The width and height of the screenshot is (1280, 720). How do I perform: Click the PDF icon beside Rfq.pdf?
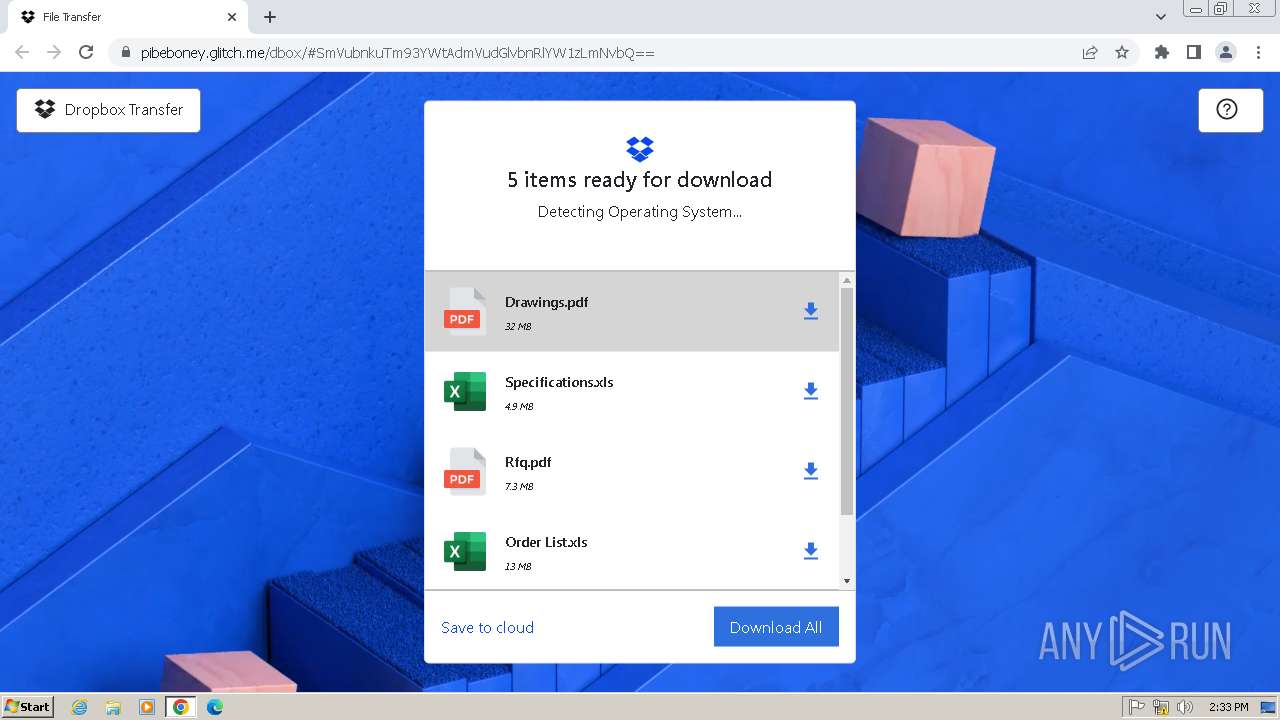464,471
